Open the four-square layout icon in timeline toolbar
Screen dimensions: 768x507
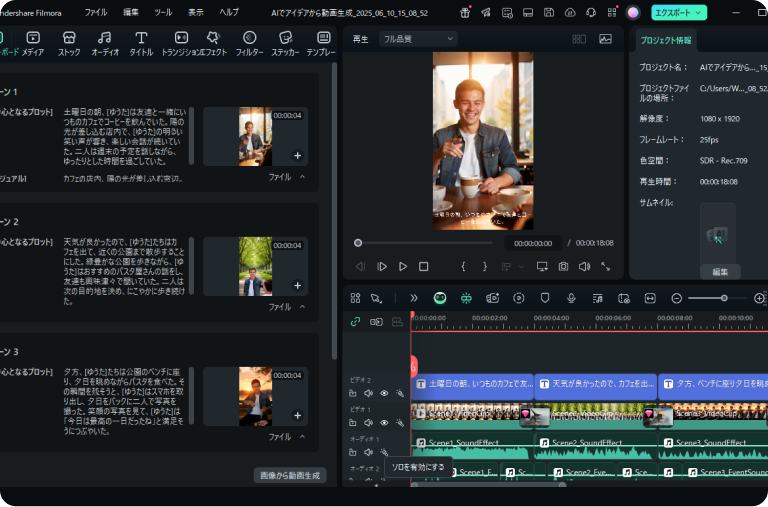(356, 298)
